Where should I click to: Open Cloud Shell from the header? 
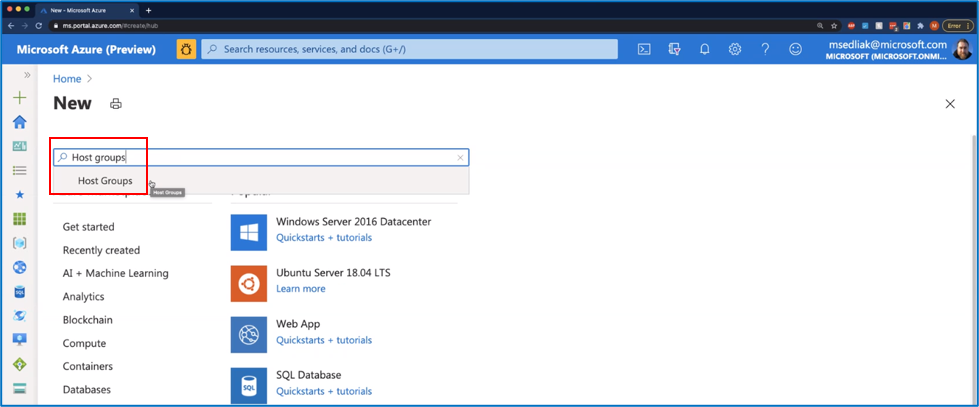[x=644, y=49]
